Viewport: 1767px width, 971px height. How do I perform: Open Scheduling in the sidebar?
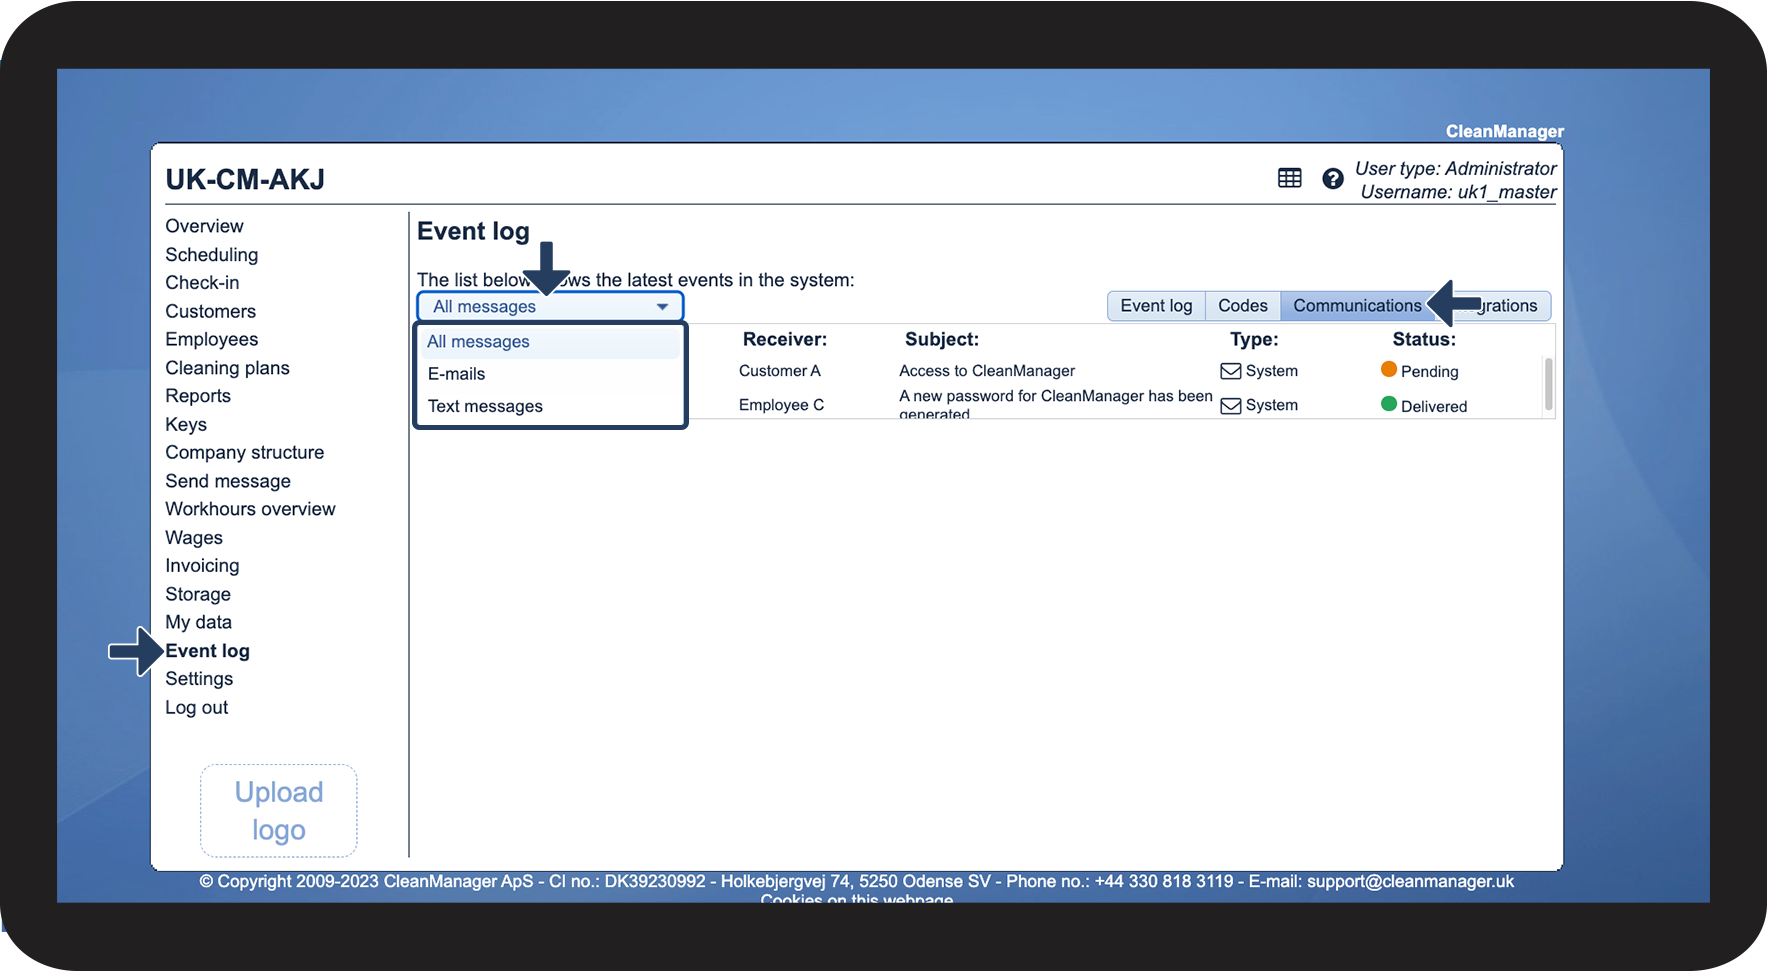coord(212,255)
